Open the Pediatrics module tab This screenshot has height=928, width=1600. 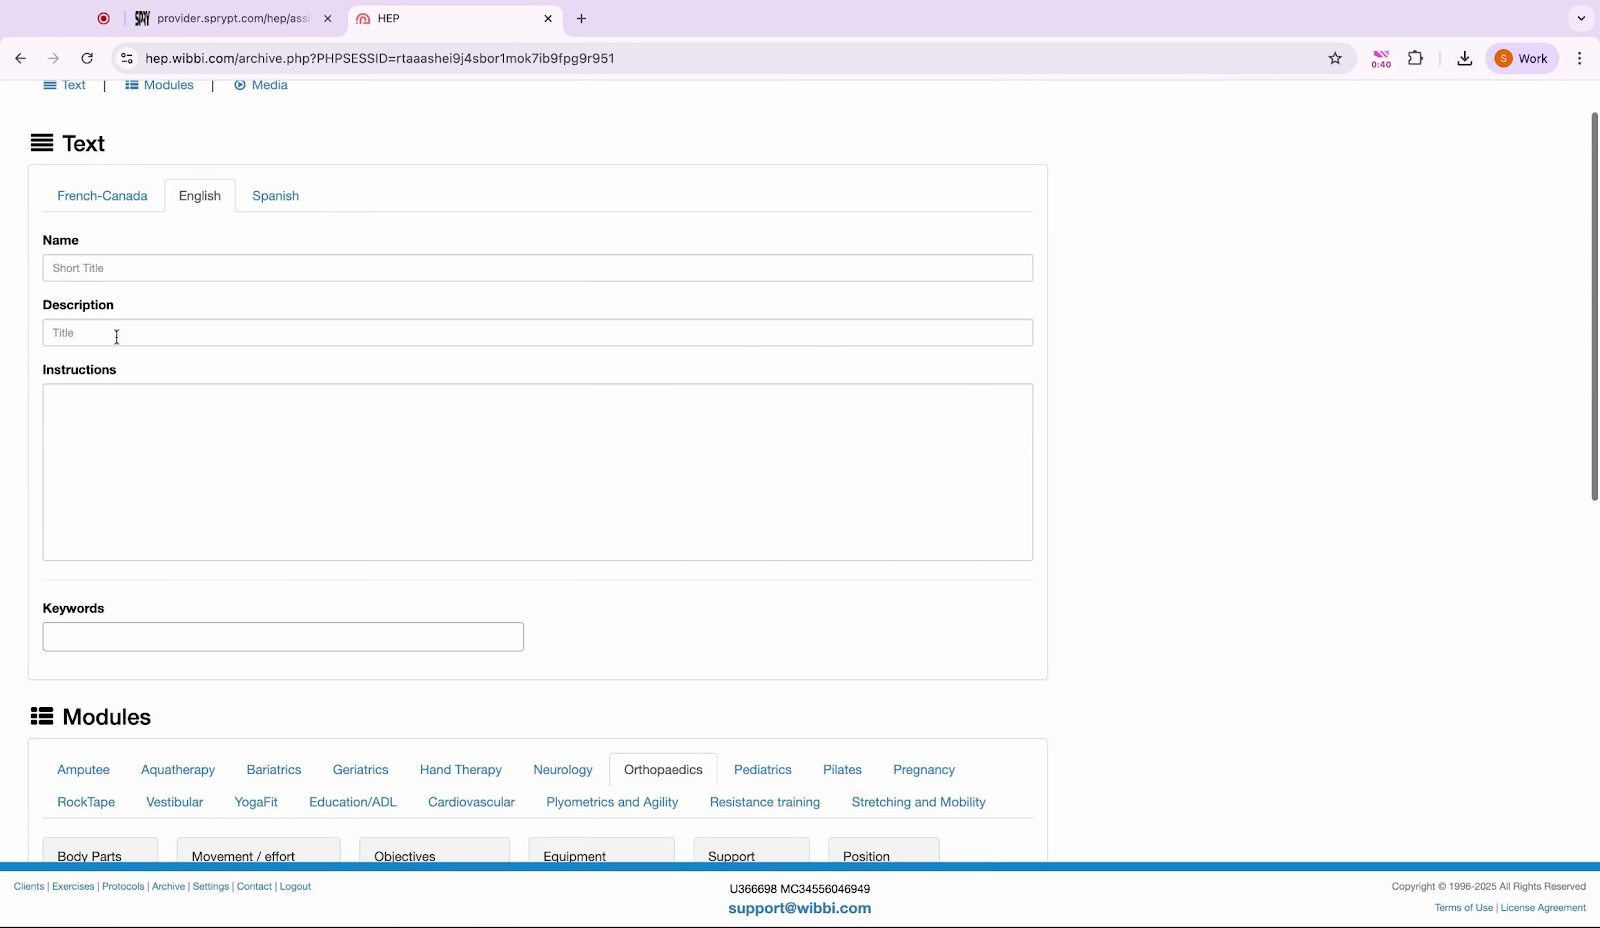(x=763, y=770)
